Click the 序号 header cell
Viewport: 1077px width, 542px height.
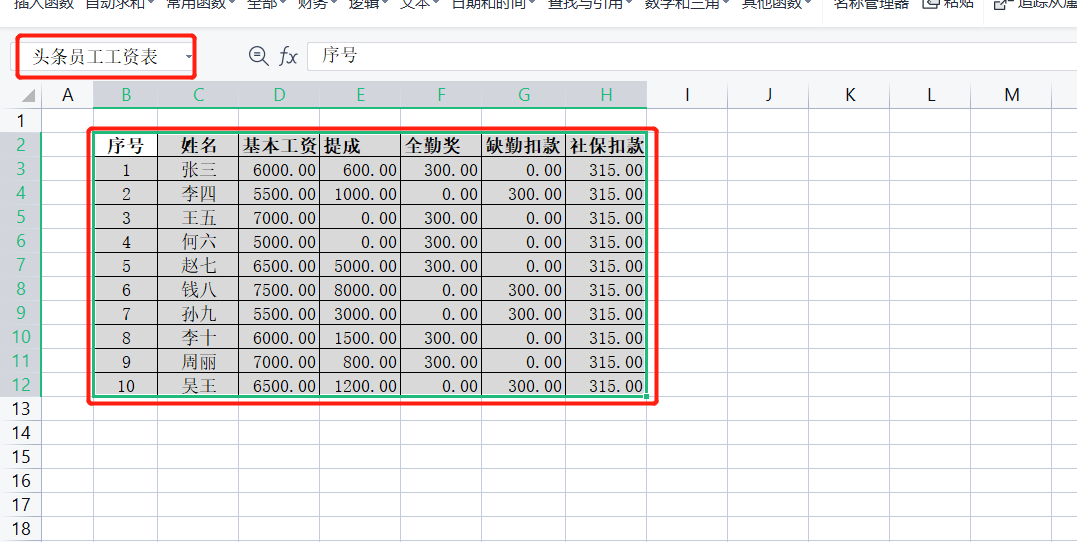click(126, 145)
